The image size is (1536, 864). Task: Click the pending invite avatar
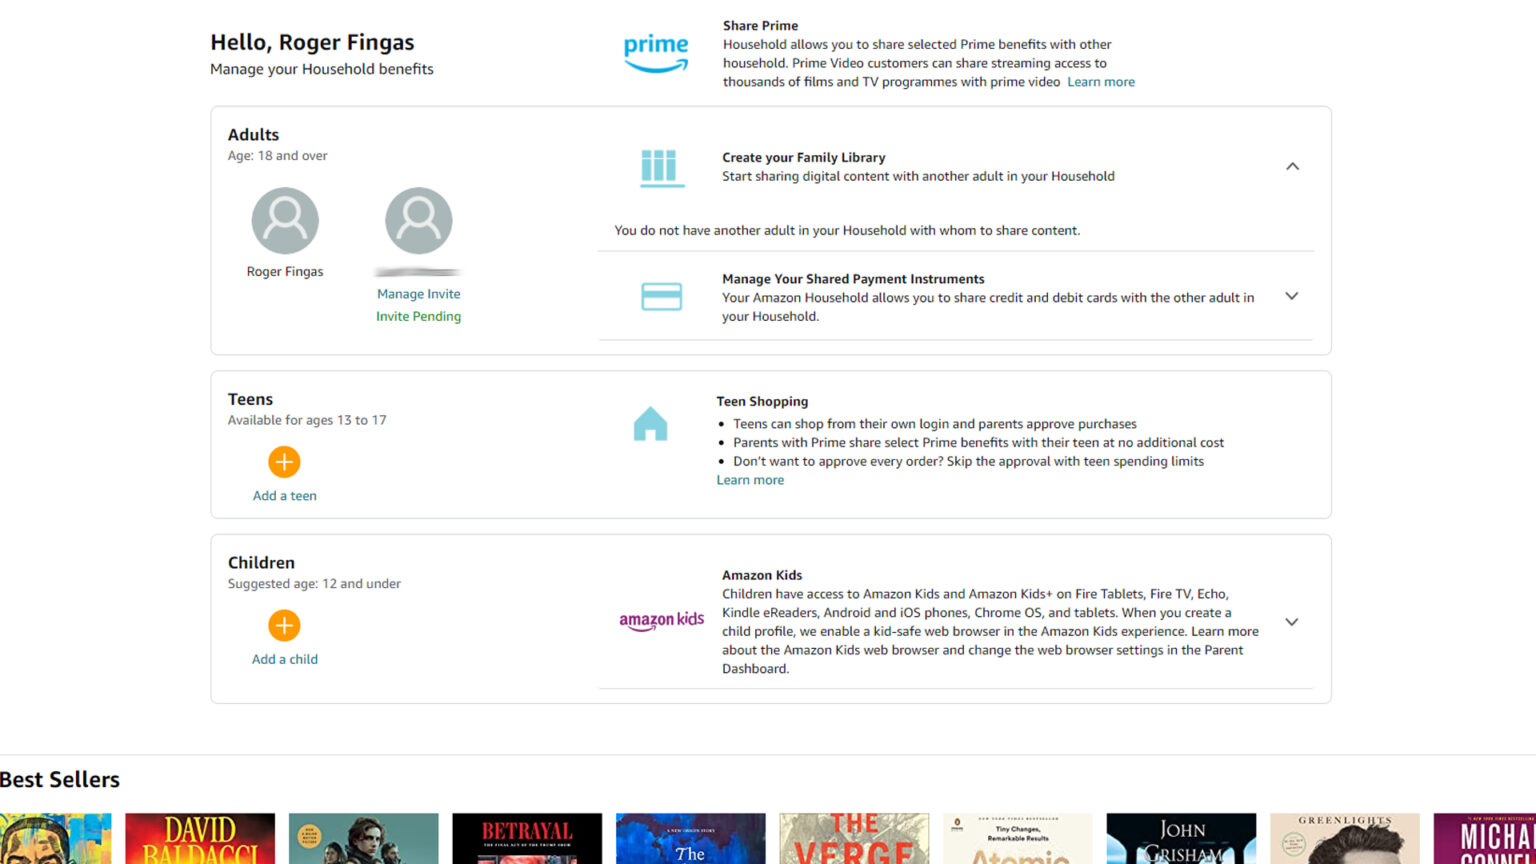coord(418,220)
